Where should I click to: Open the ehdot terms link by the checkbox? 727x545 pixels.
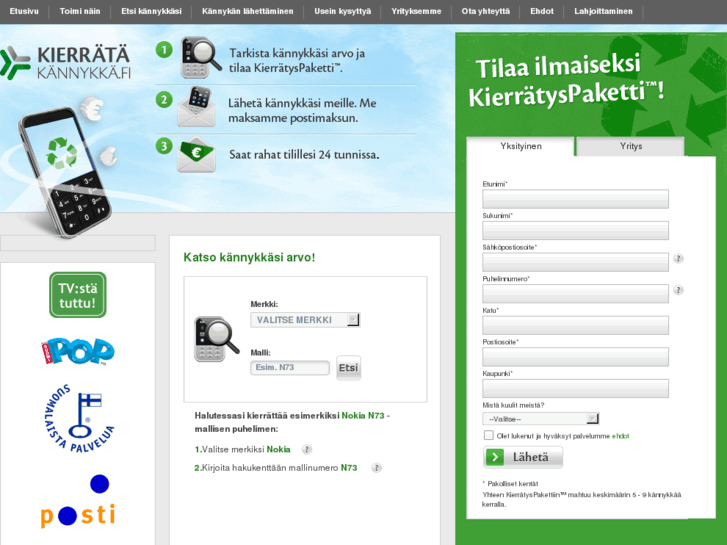[x=620, y=436]
